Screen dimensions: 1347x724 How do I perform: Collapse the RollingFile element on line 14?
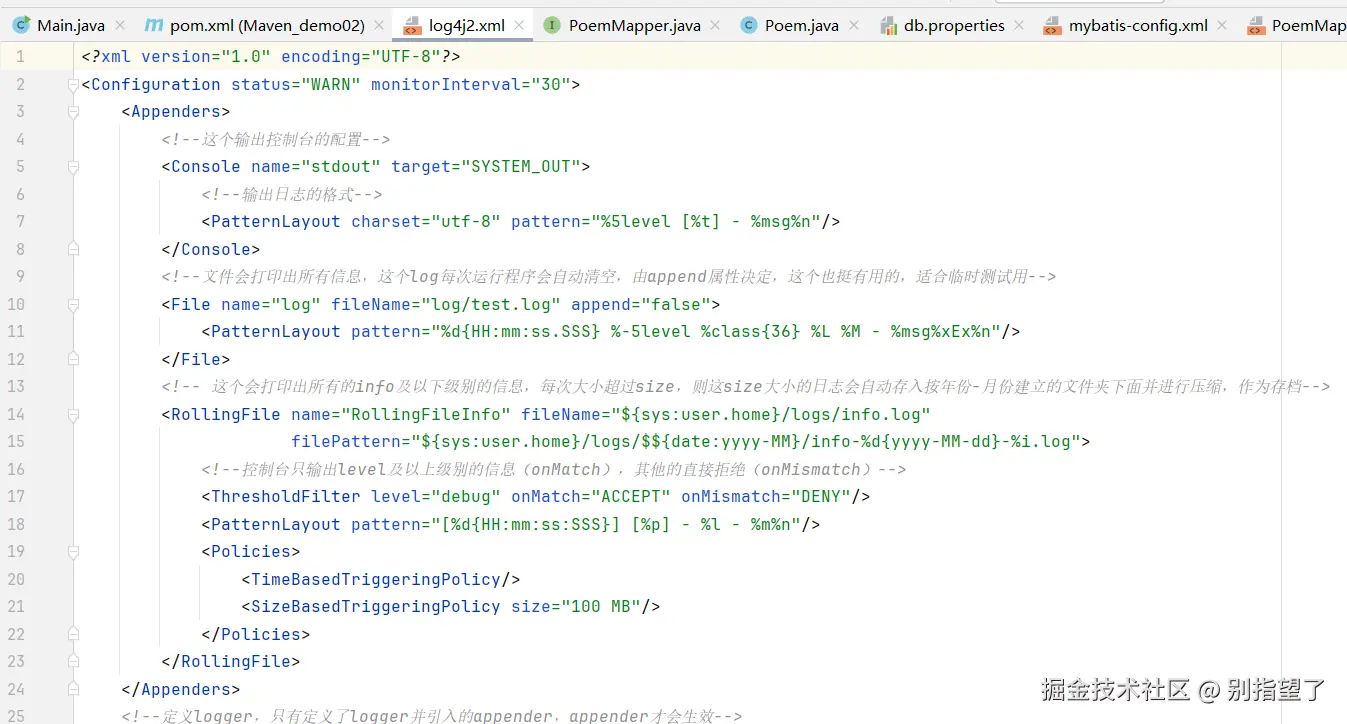(73, 414)
